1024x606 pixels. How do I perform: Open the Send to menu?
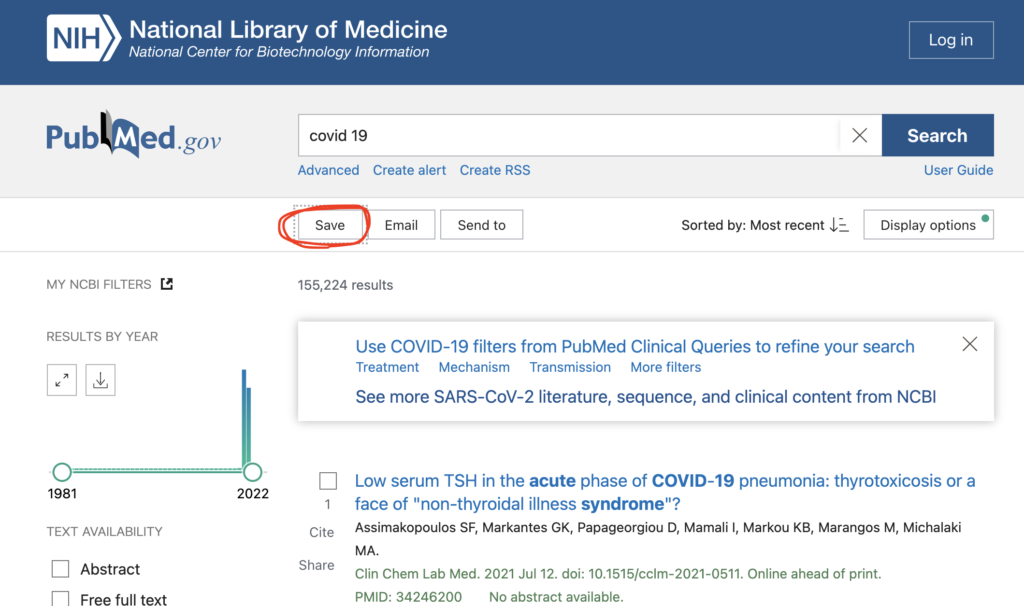(481, 225)
